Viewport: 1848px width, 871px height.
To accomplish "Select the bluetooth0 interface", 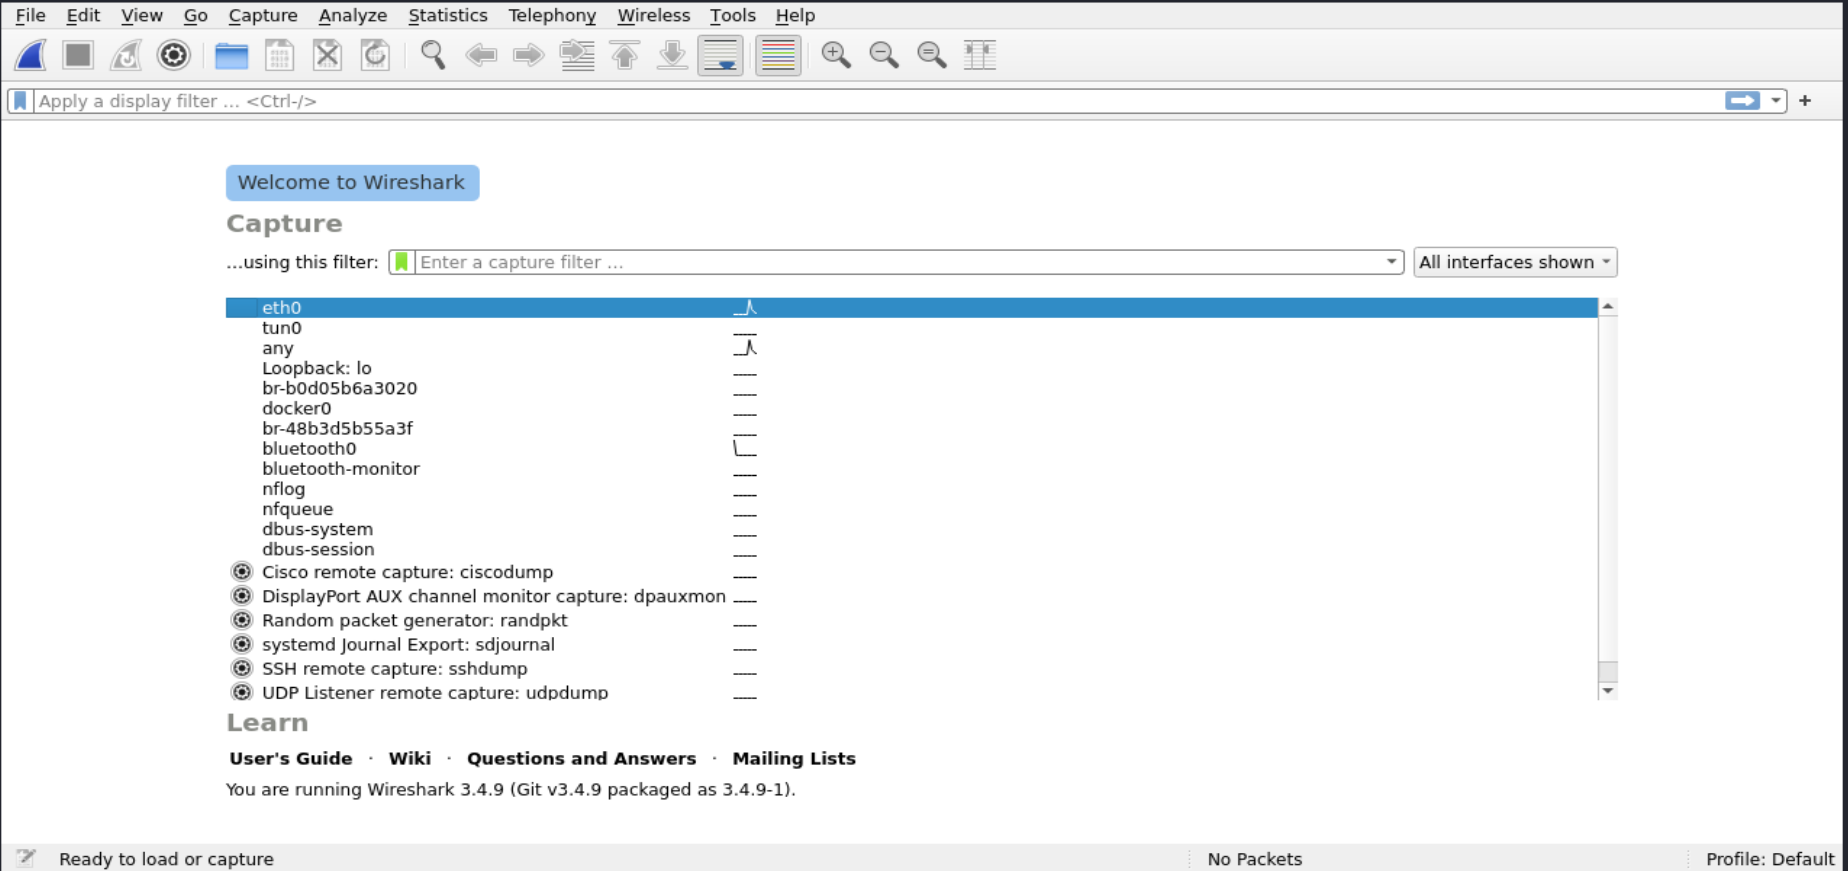I will pos(911,449).
